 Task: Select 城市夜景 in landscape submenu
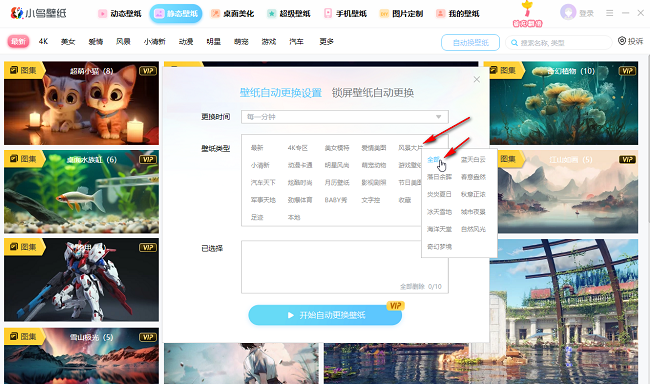pos(473,212)
